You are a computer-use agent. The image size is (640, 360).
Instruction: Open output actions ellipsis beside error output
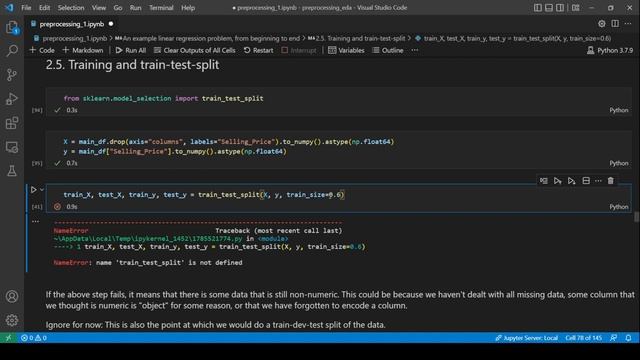tap(36, 221)
